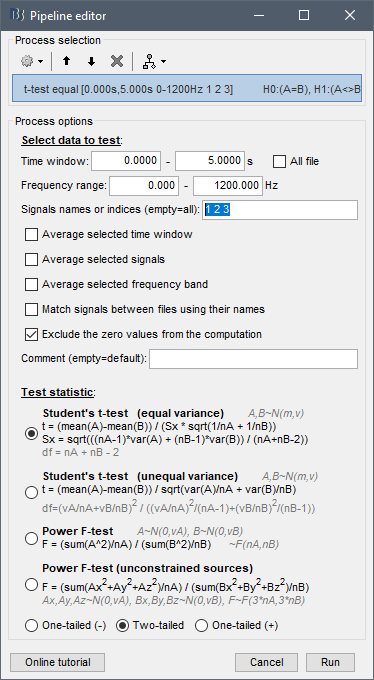374x680 pixels.
Task: Edit the time window start field
Action: (126, 161)
